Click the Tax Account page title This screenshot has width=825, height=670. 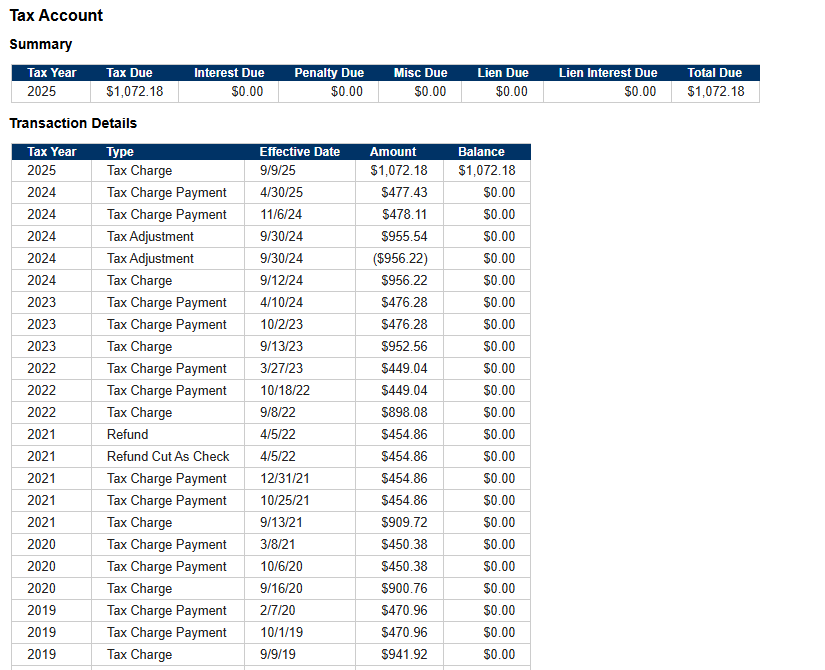(56, 16)
